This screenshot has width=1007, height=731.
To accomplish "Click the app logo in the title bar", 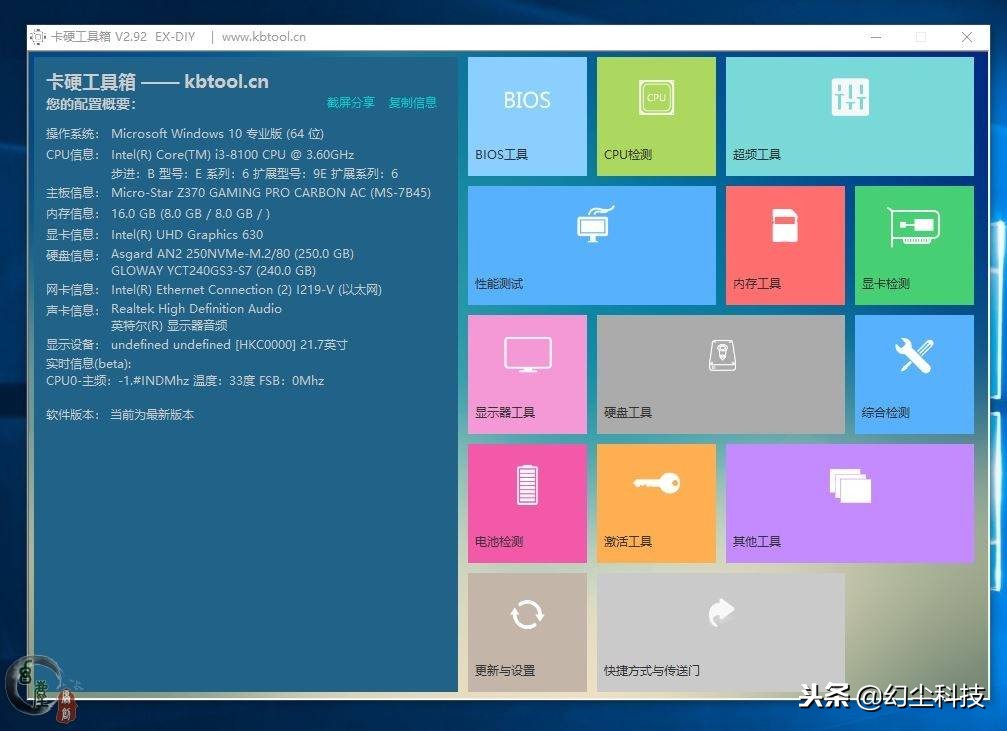I will point(37,36).
